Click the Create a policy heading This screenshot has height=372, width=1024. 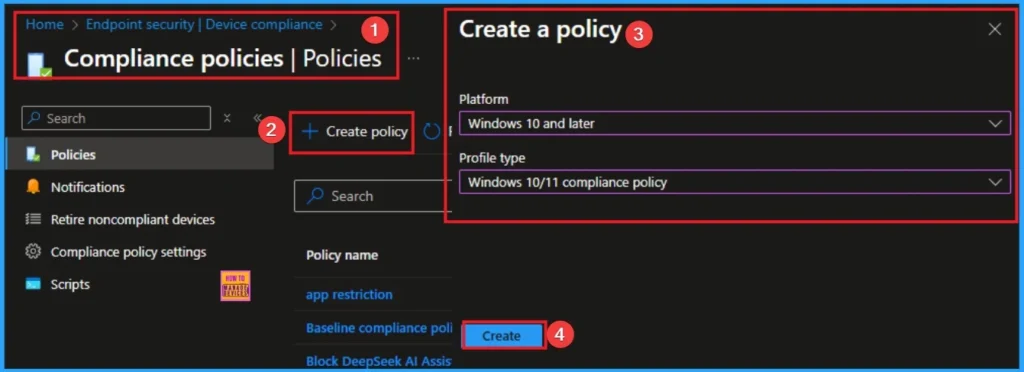[x=540, y=29]
